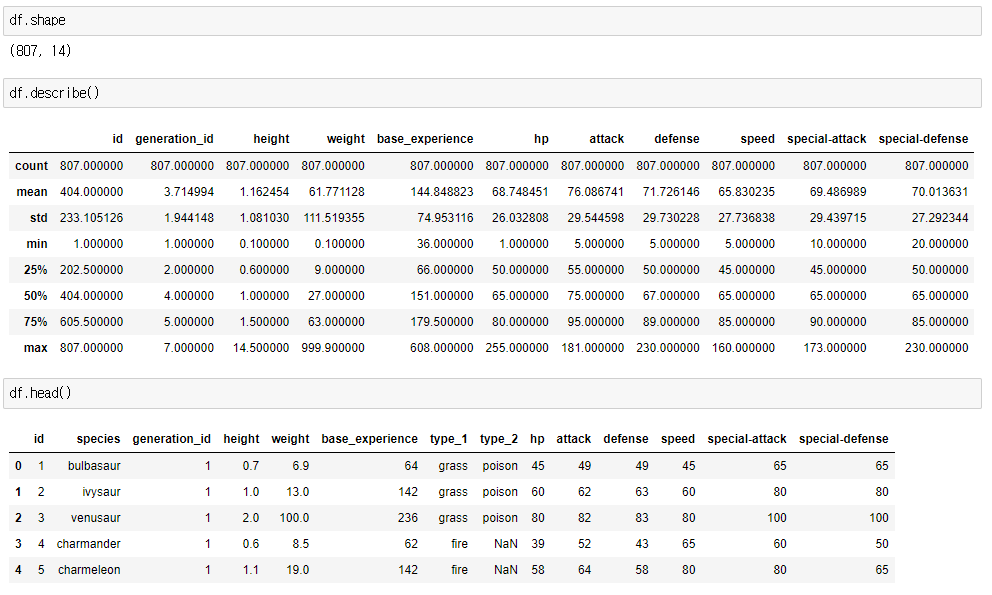Screen dimensions: 992x595
Task: Click the mean speed value 65.830235
Action: (747, 192)
